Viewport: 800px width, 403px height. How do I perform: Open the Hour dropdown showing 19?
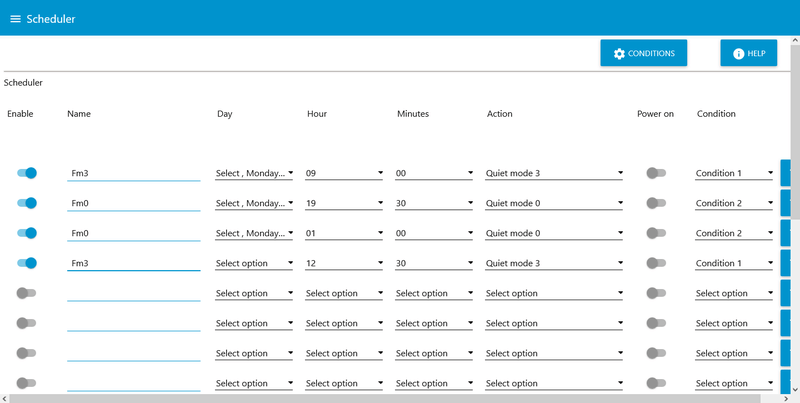pyautogui.click(x=344, y=204)
